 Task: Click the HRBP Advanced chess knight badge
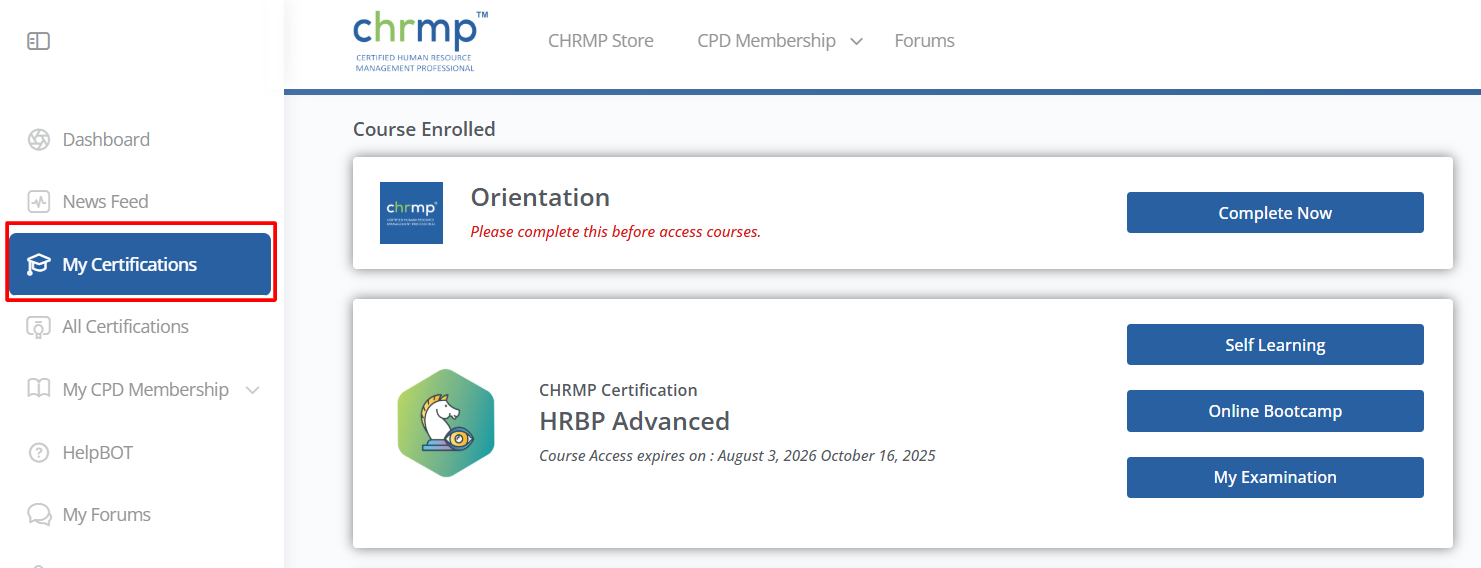pos(446,423)
